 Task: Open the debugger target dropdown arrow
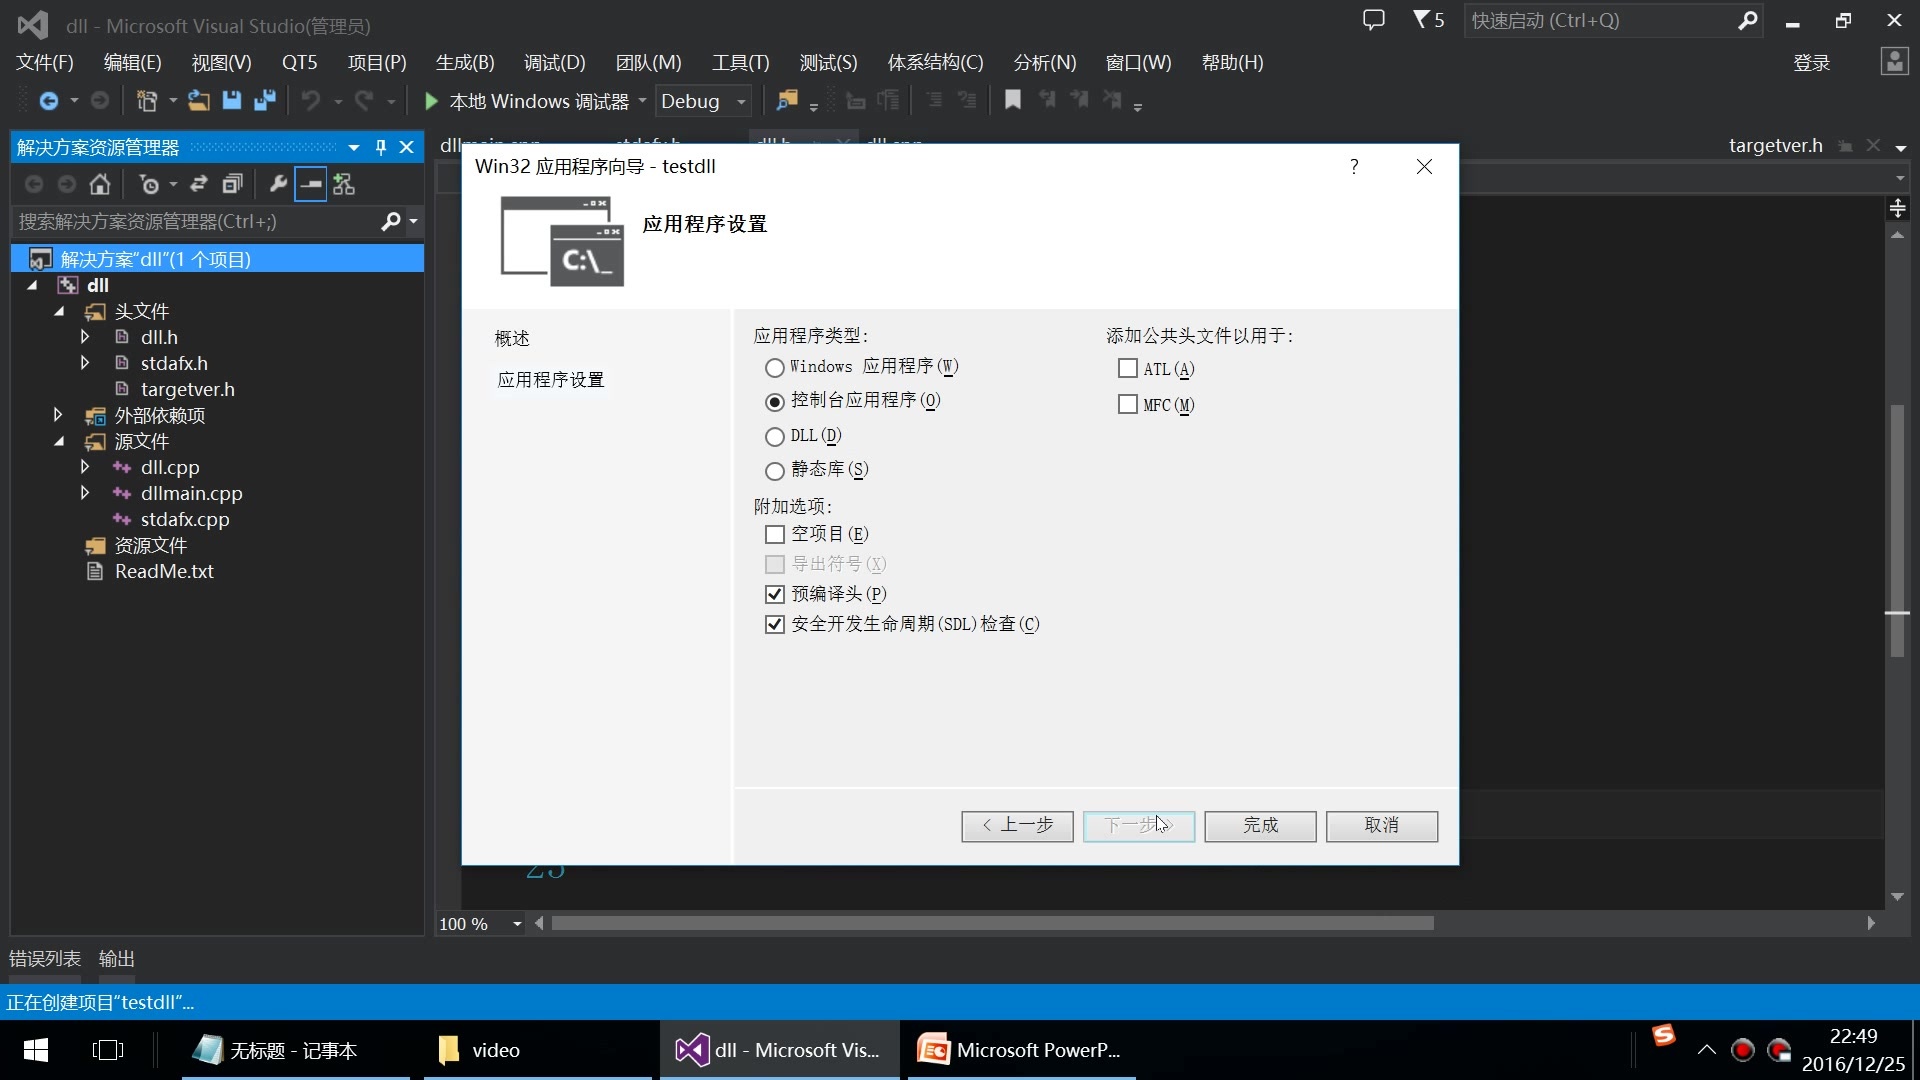(642, 101)
